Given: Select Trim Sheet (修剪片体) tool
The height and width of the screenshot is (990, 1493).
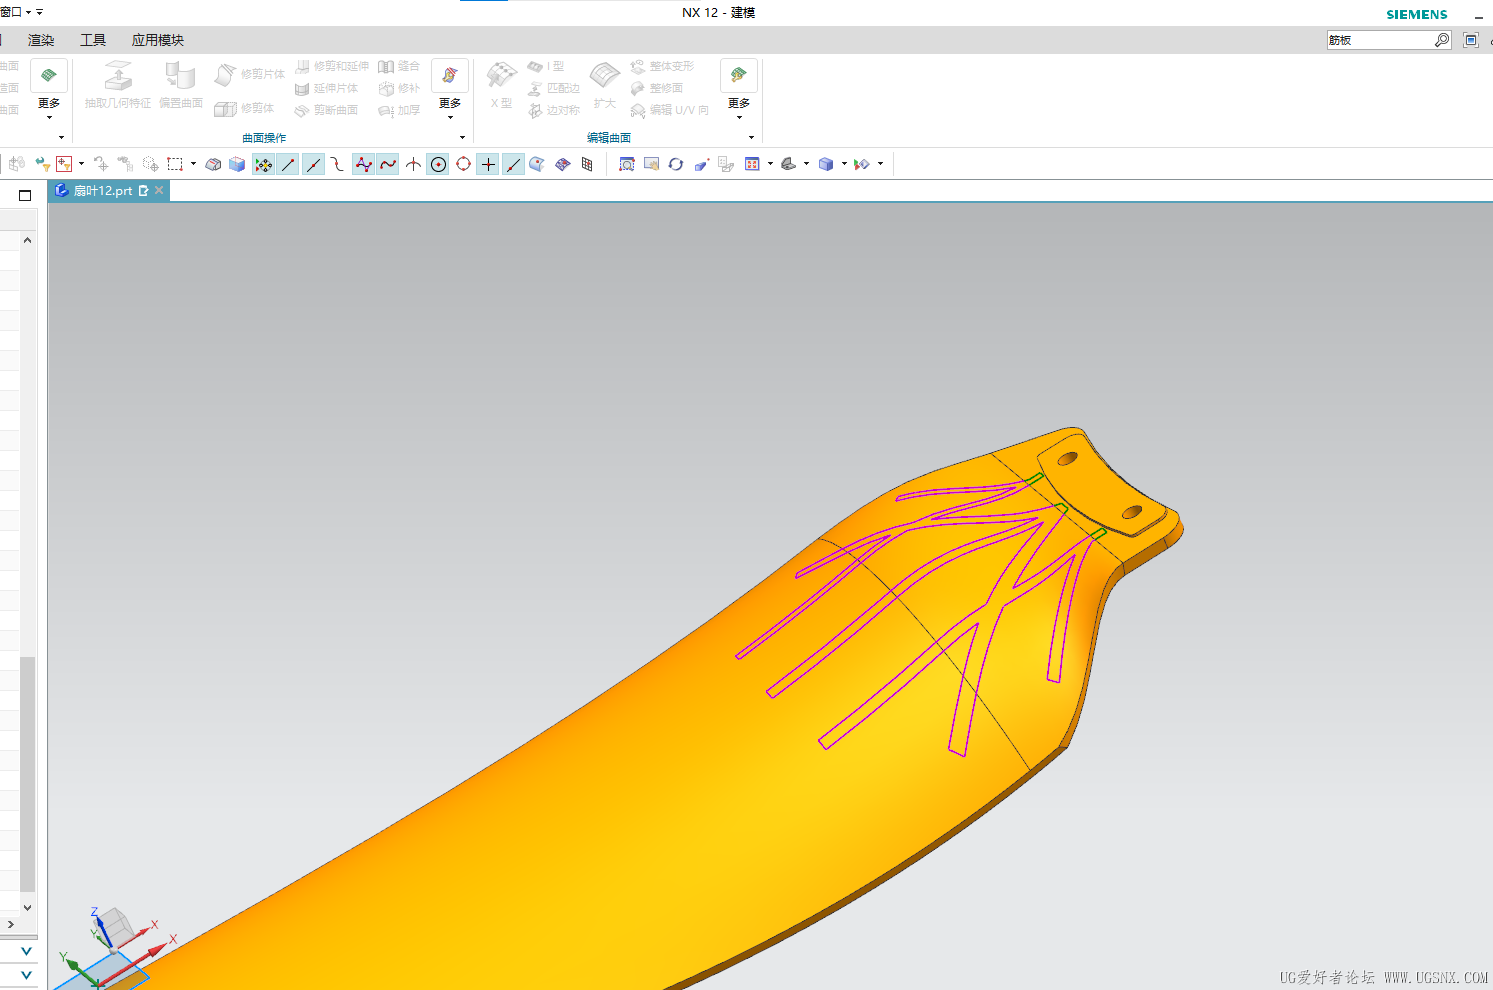Looking at the screenshot, I should [250, 74].
